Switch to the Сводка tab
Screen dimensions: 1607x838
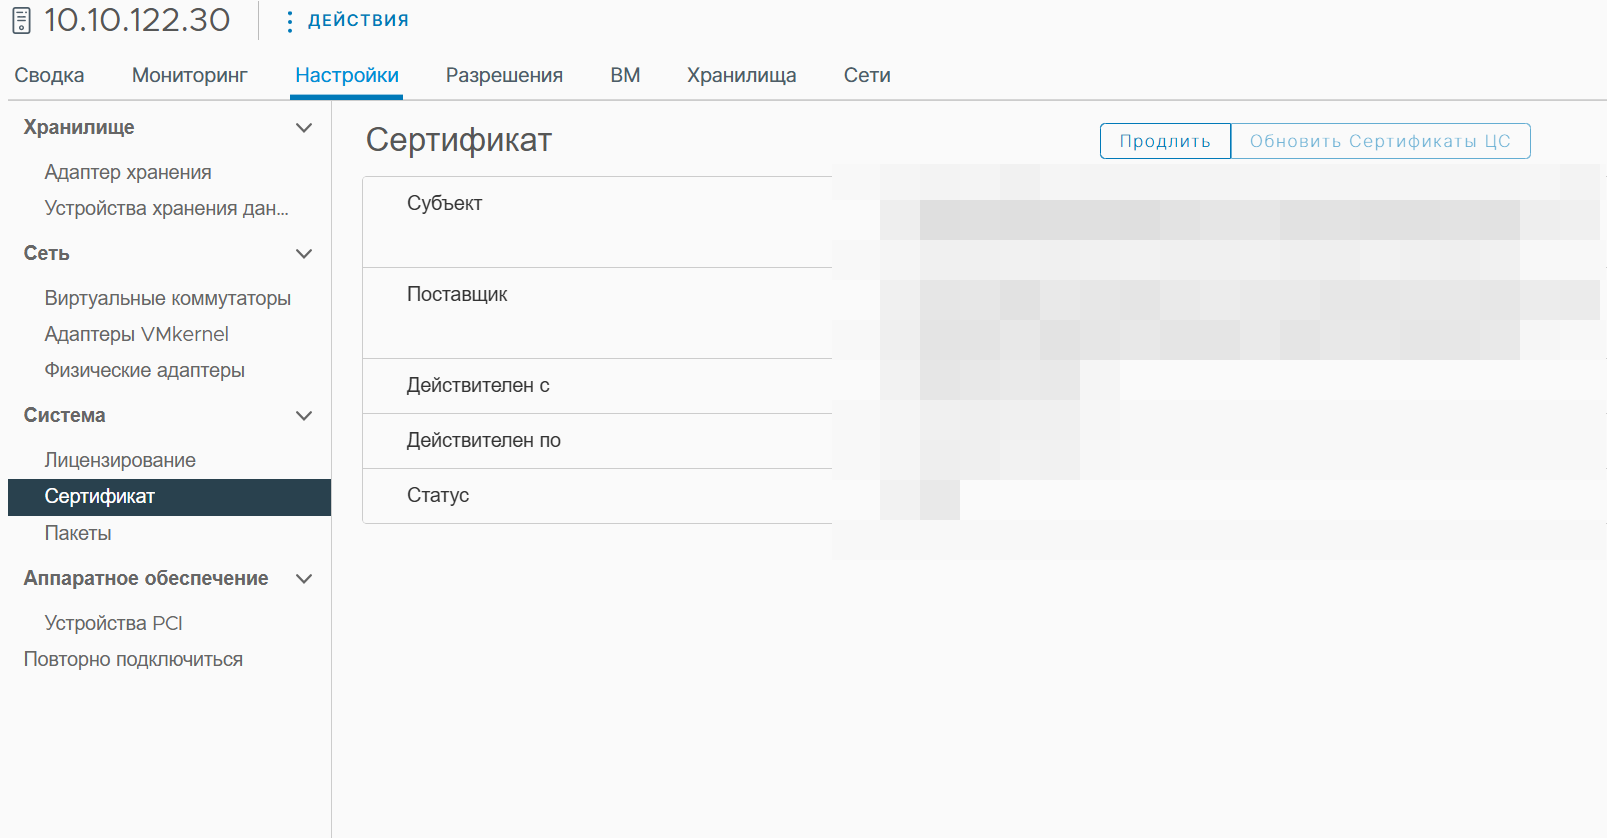tap(49, 75)
